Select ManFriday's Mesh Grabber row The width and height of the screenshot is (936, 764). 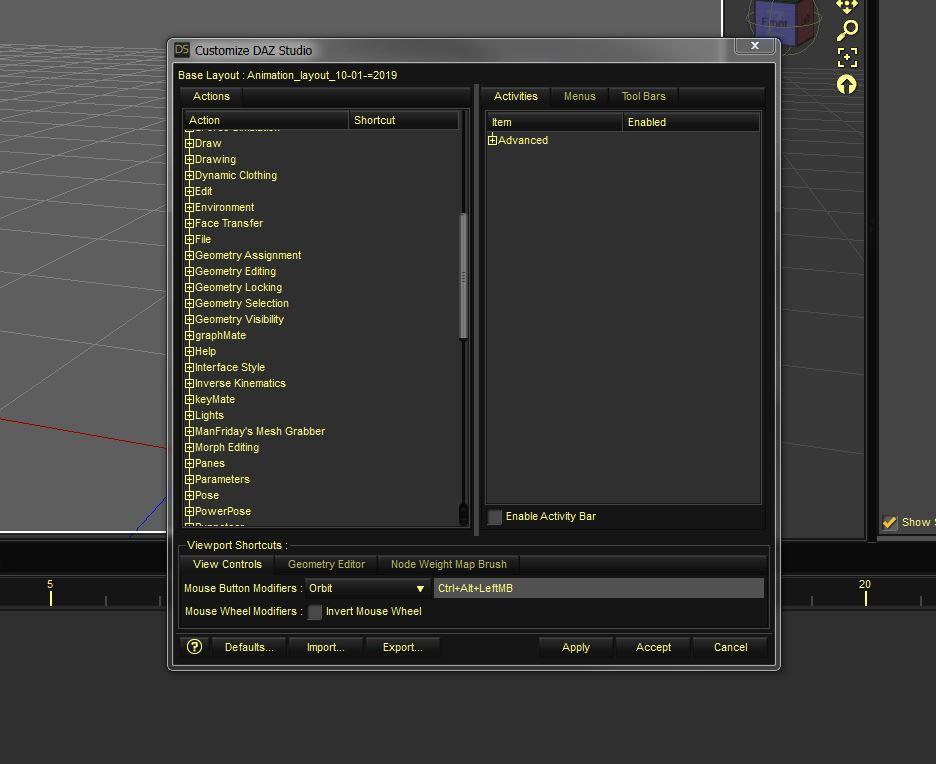[x=260, y=431]
